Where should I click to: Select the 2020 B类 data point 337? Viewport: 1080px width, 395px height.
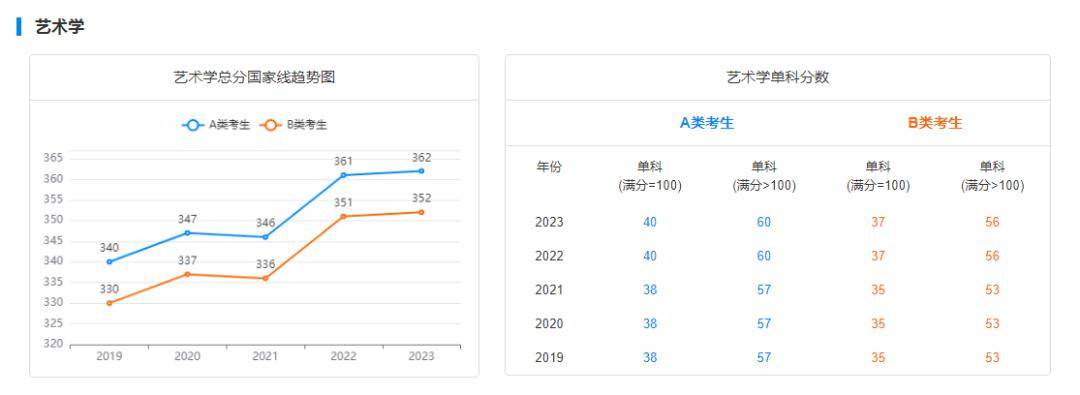[x=187, y=274]
